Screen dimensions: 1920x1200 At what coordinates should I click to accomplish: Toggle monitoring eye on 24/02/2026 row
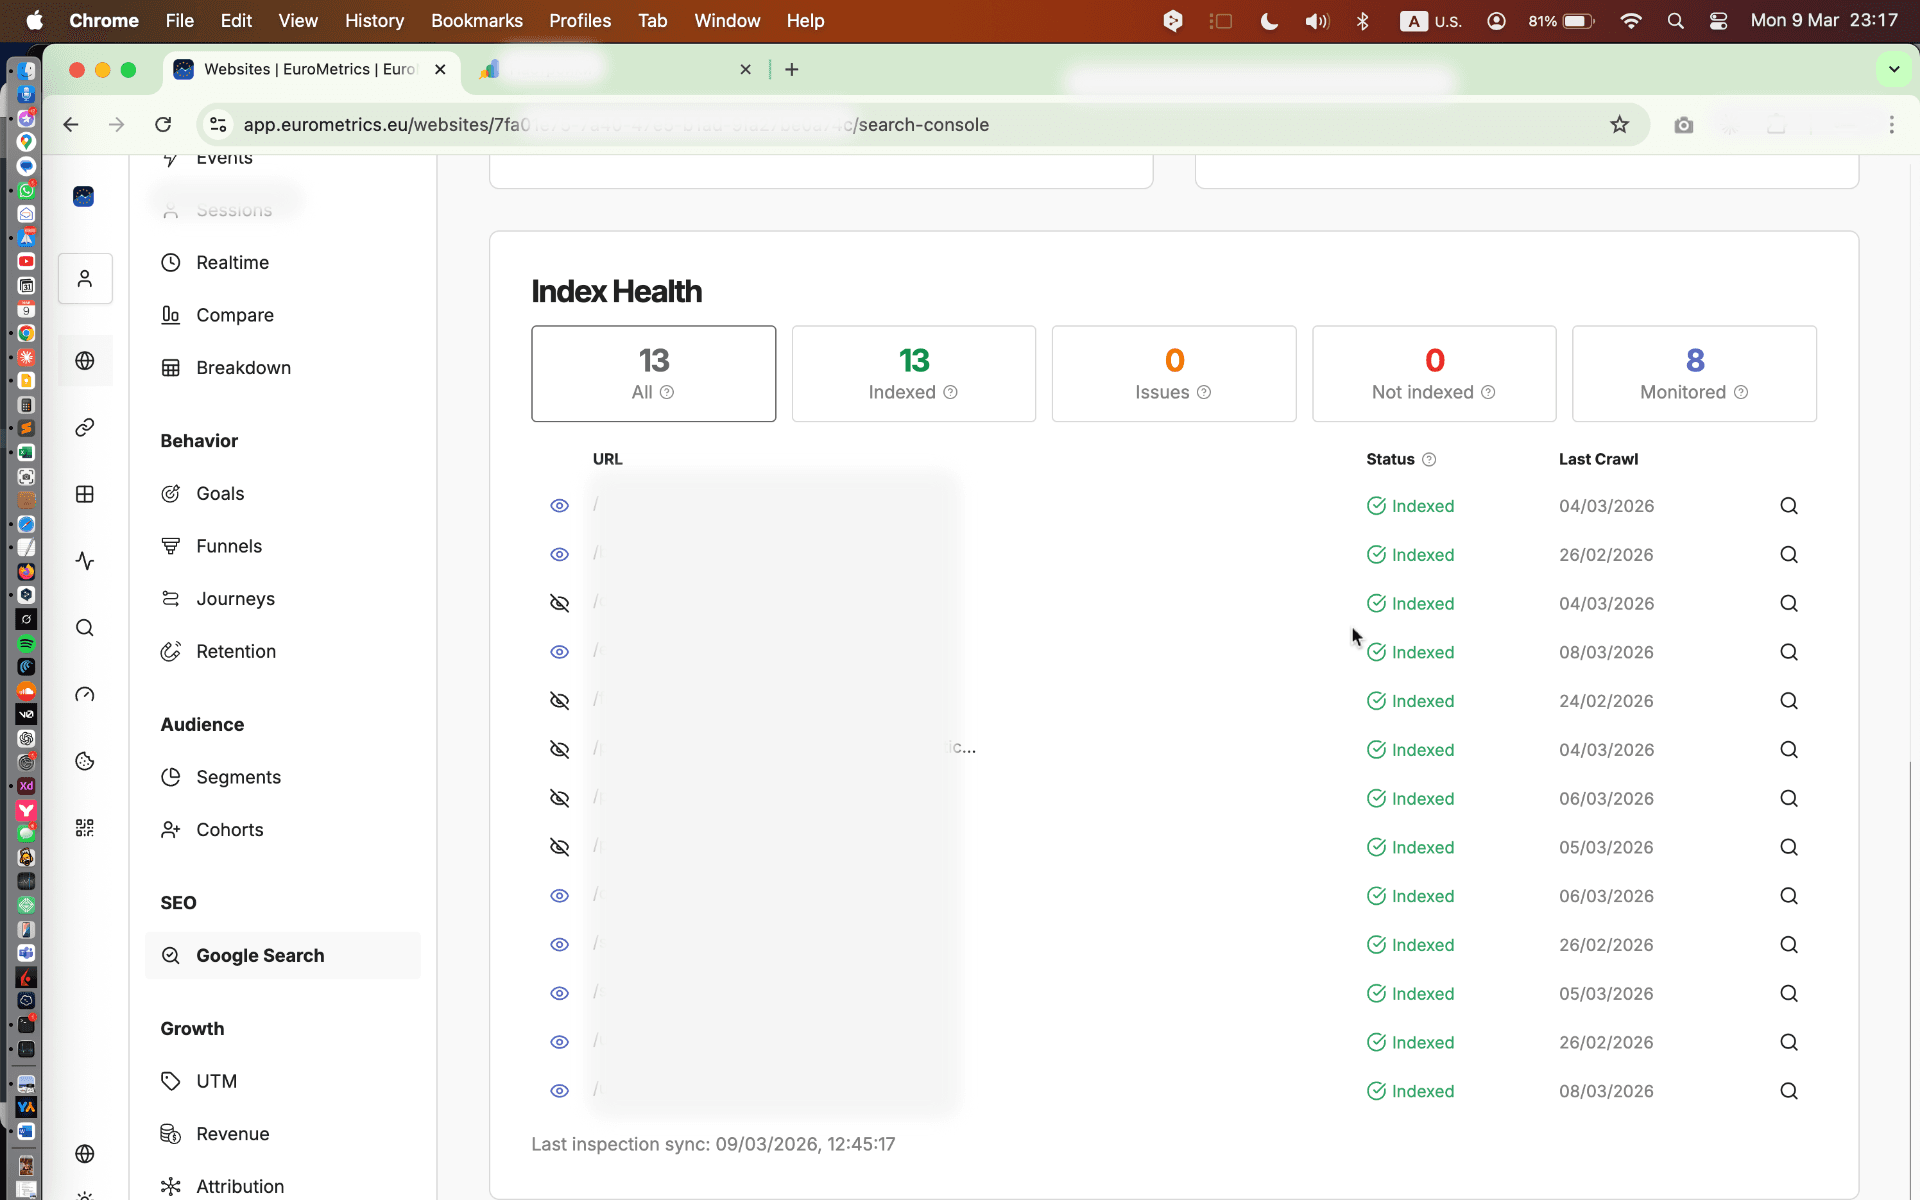(559, 701)
